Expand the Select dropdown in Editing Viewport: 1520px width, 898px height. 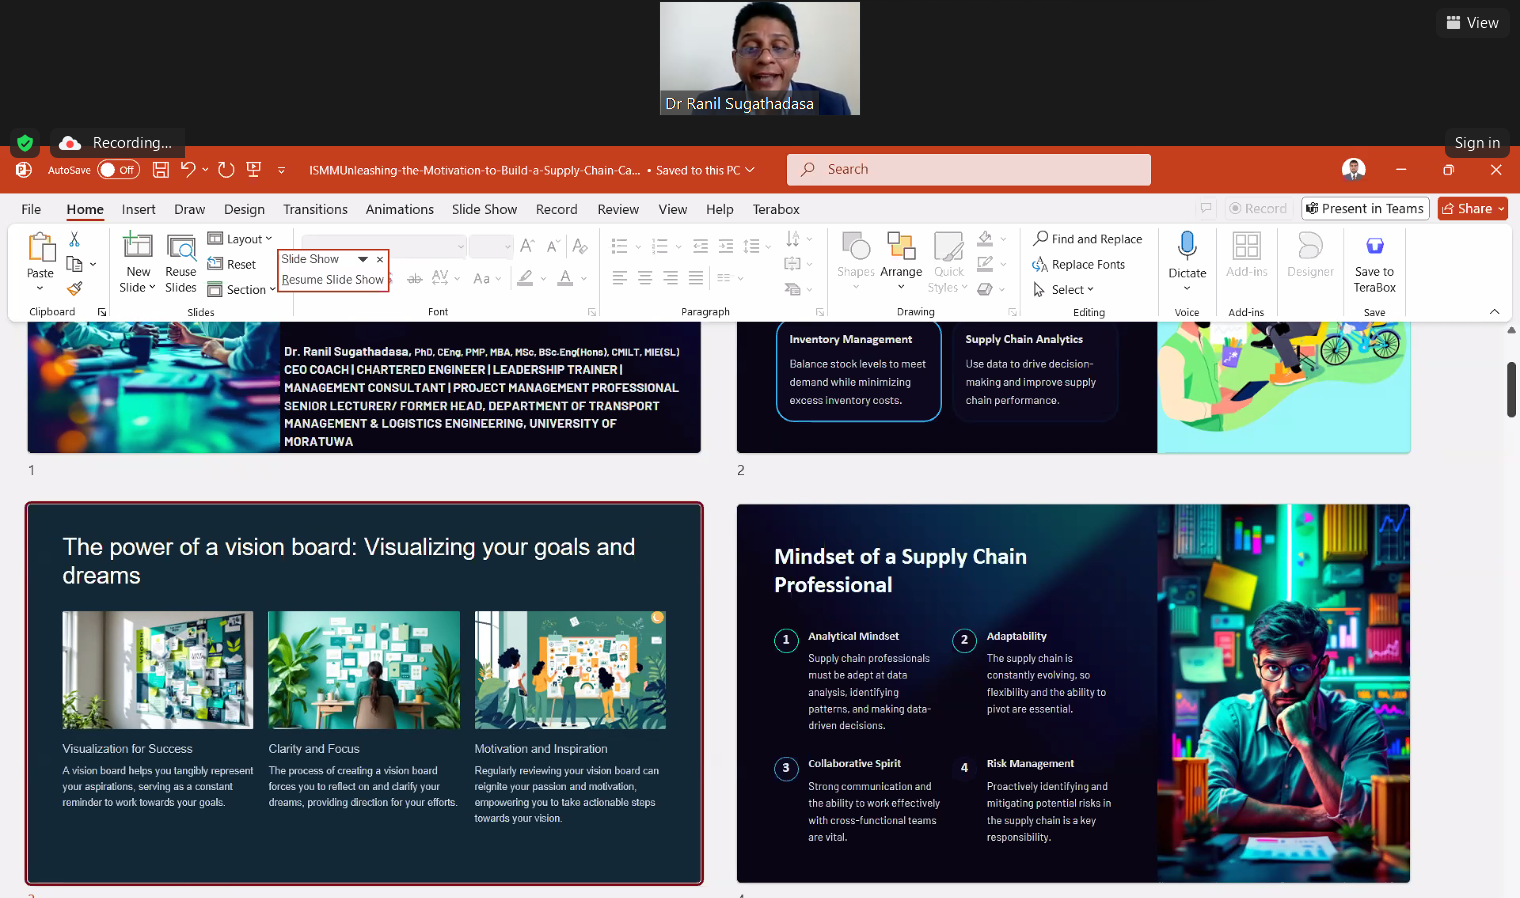[1066, 290]
